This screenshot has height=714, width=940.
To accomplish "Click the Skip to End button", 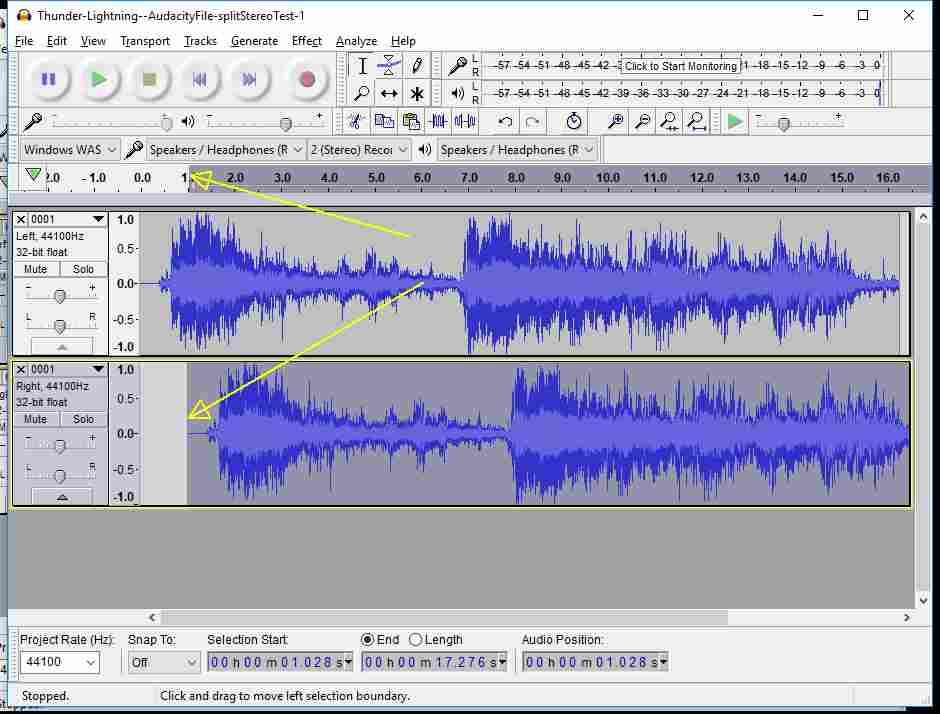I will pyautogui.click(x=250, y=79).
